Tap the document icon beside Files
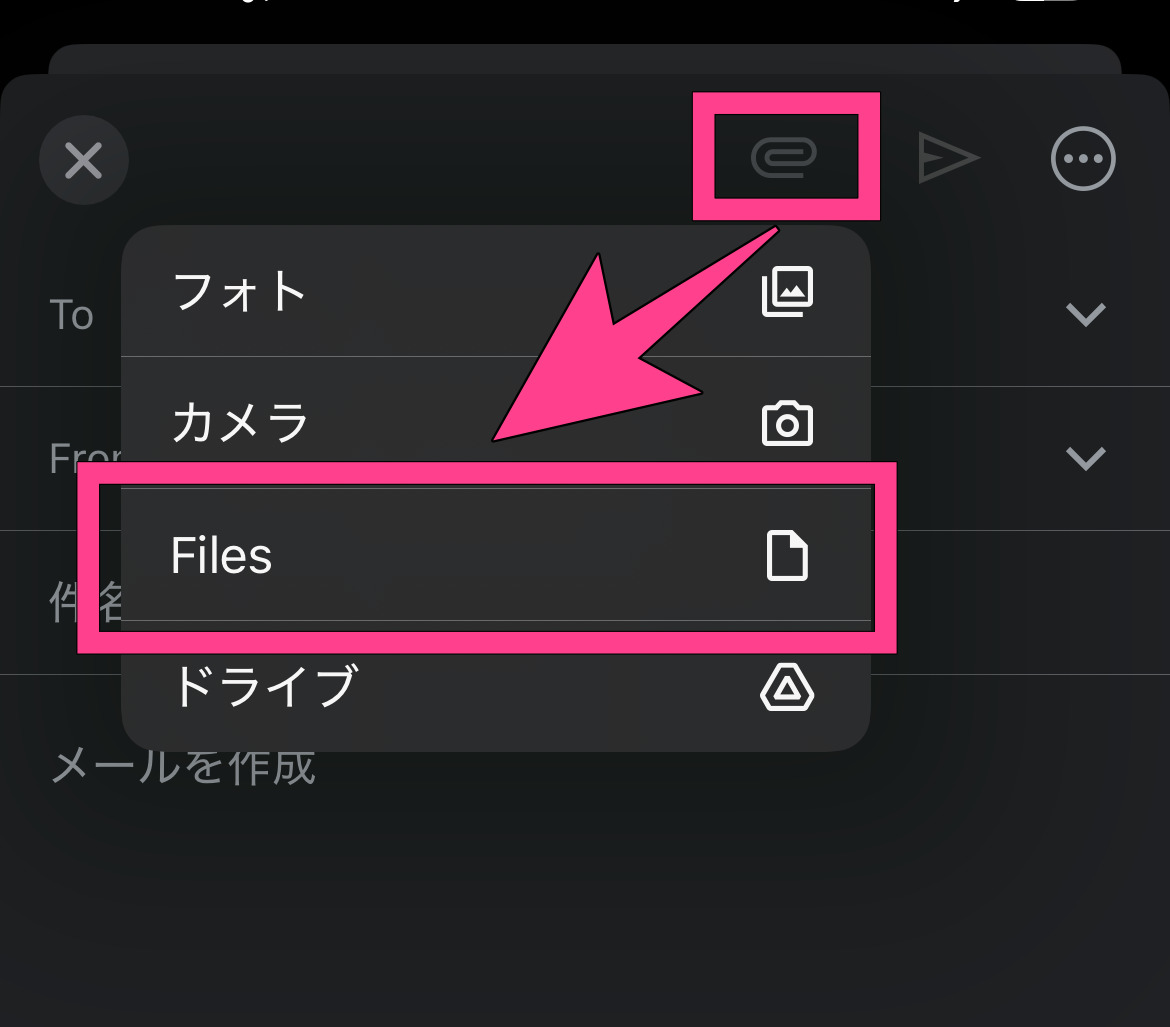 (x=787, y=556)
